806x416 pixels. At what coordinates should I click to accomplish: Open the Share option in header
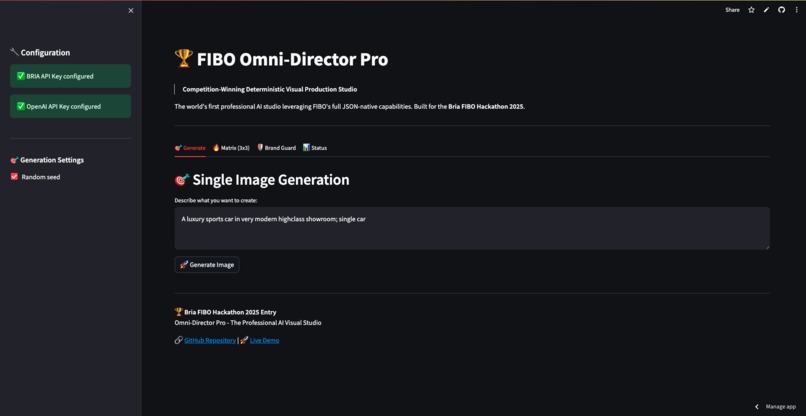[x=732, y=10]
